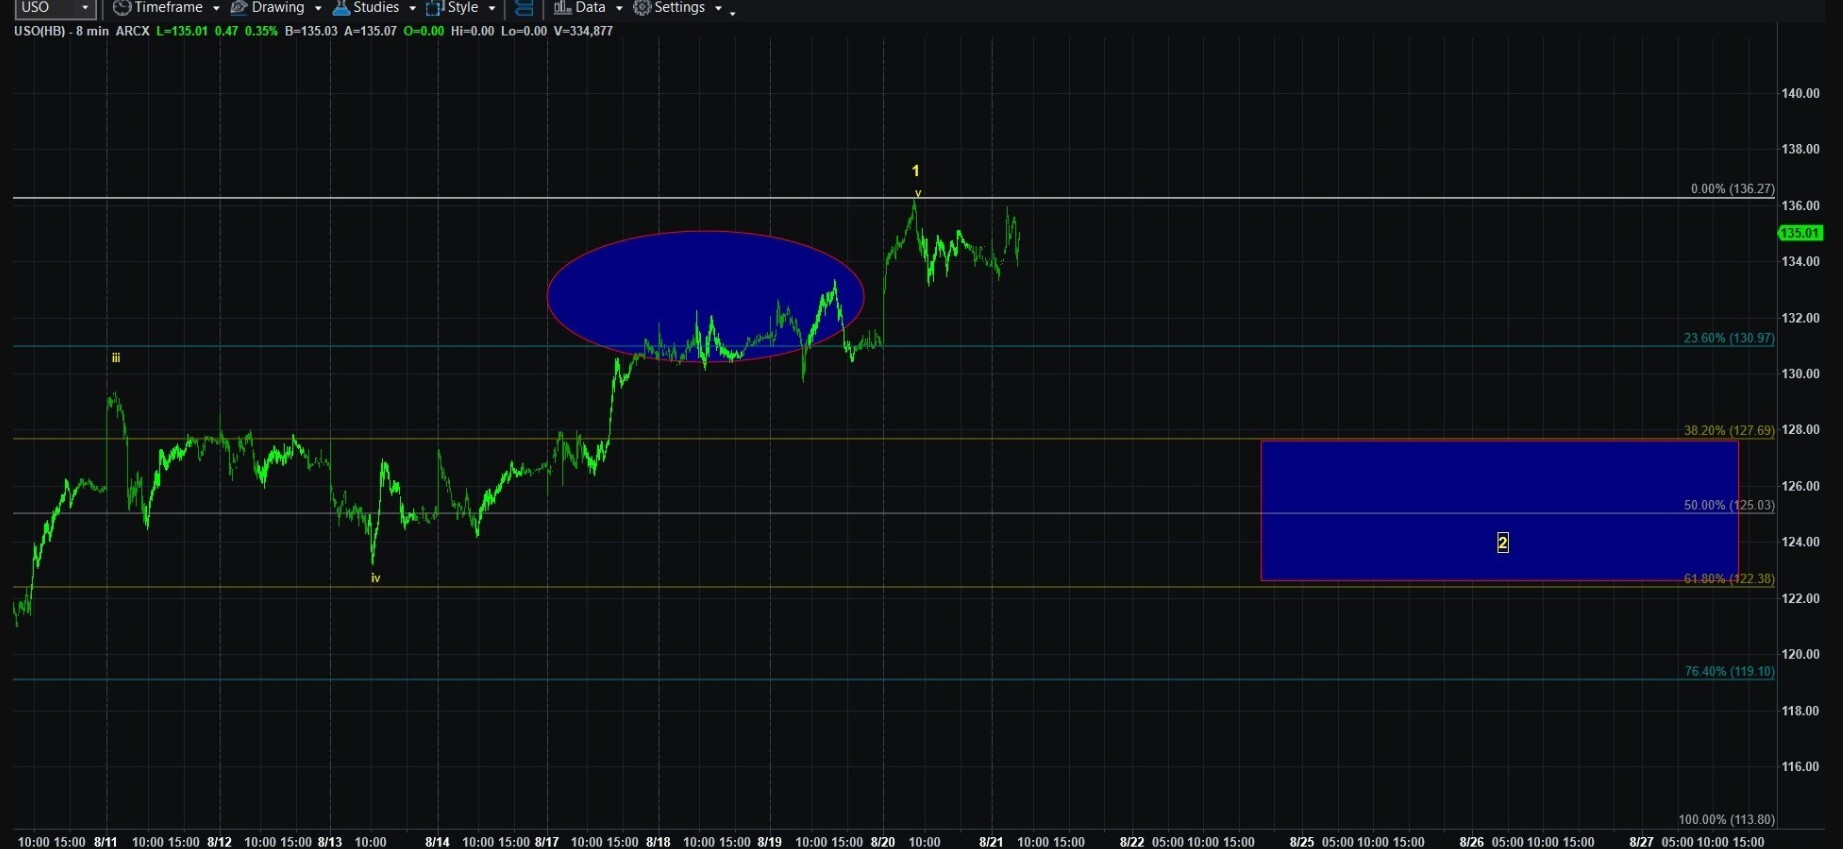Screen dimensions: 1843x849
Task: Click the 8/22 date on time axis
Action: coord(1132,842)
